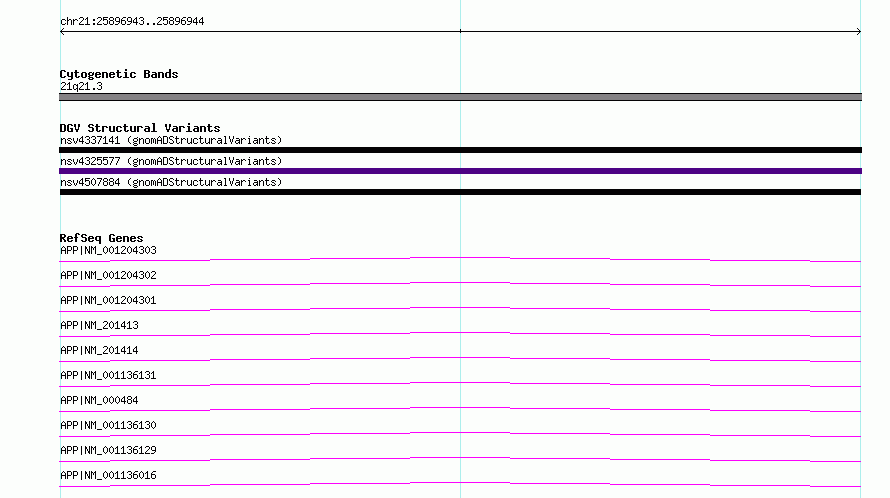Select transcript APP|NM_000484

pyautogui.click(x=99, y=400)
